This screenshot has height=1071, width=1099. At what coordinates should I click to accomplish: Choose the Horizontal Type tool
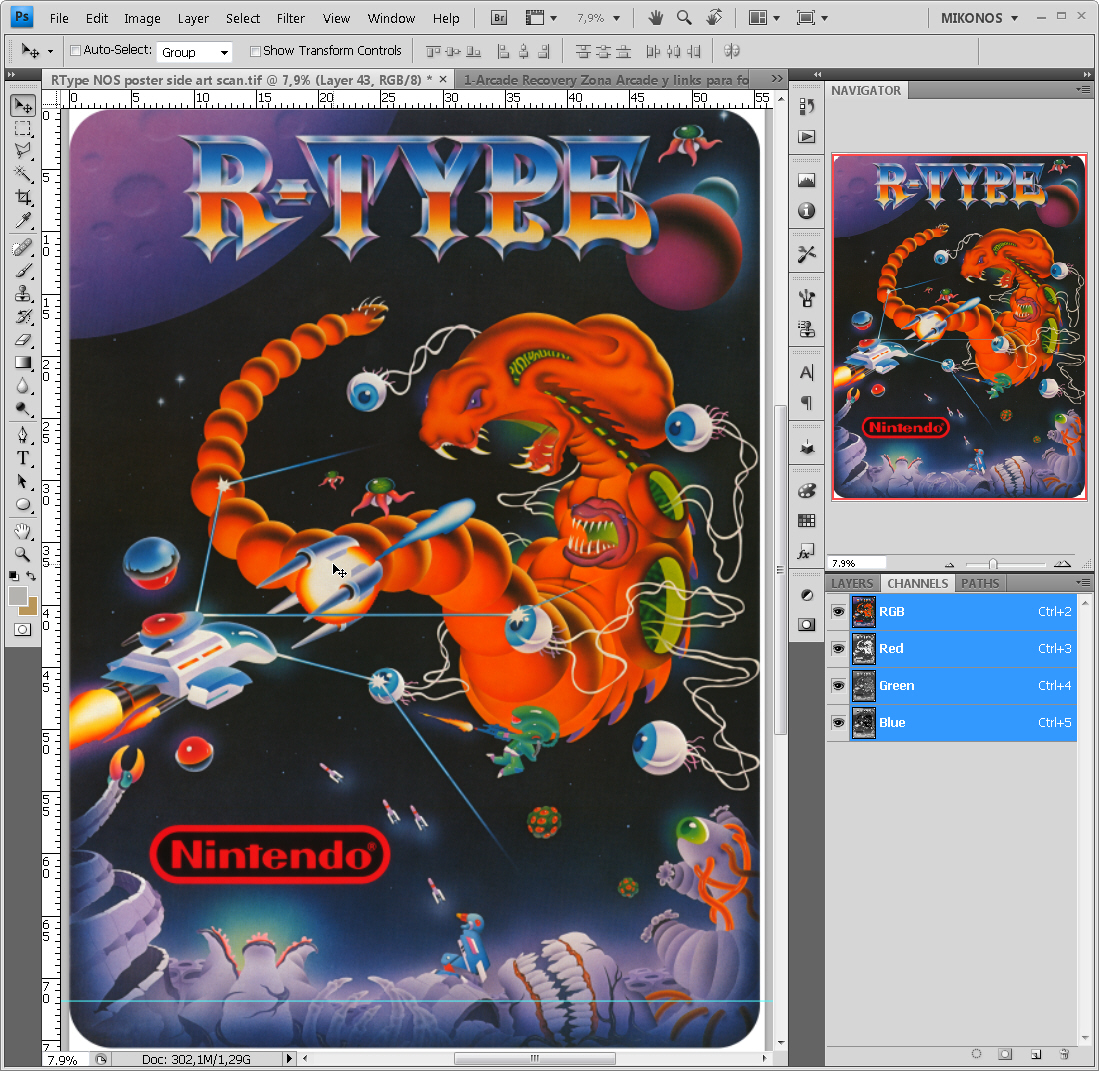pos(23,458)
